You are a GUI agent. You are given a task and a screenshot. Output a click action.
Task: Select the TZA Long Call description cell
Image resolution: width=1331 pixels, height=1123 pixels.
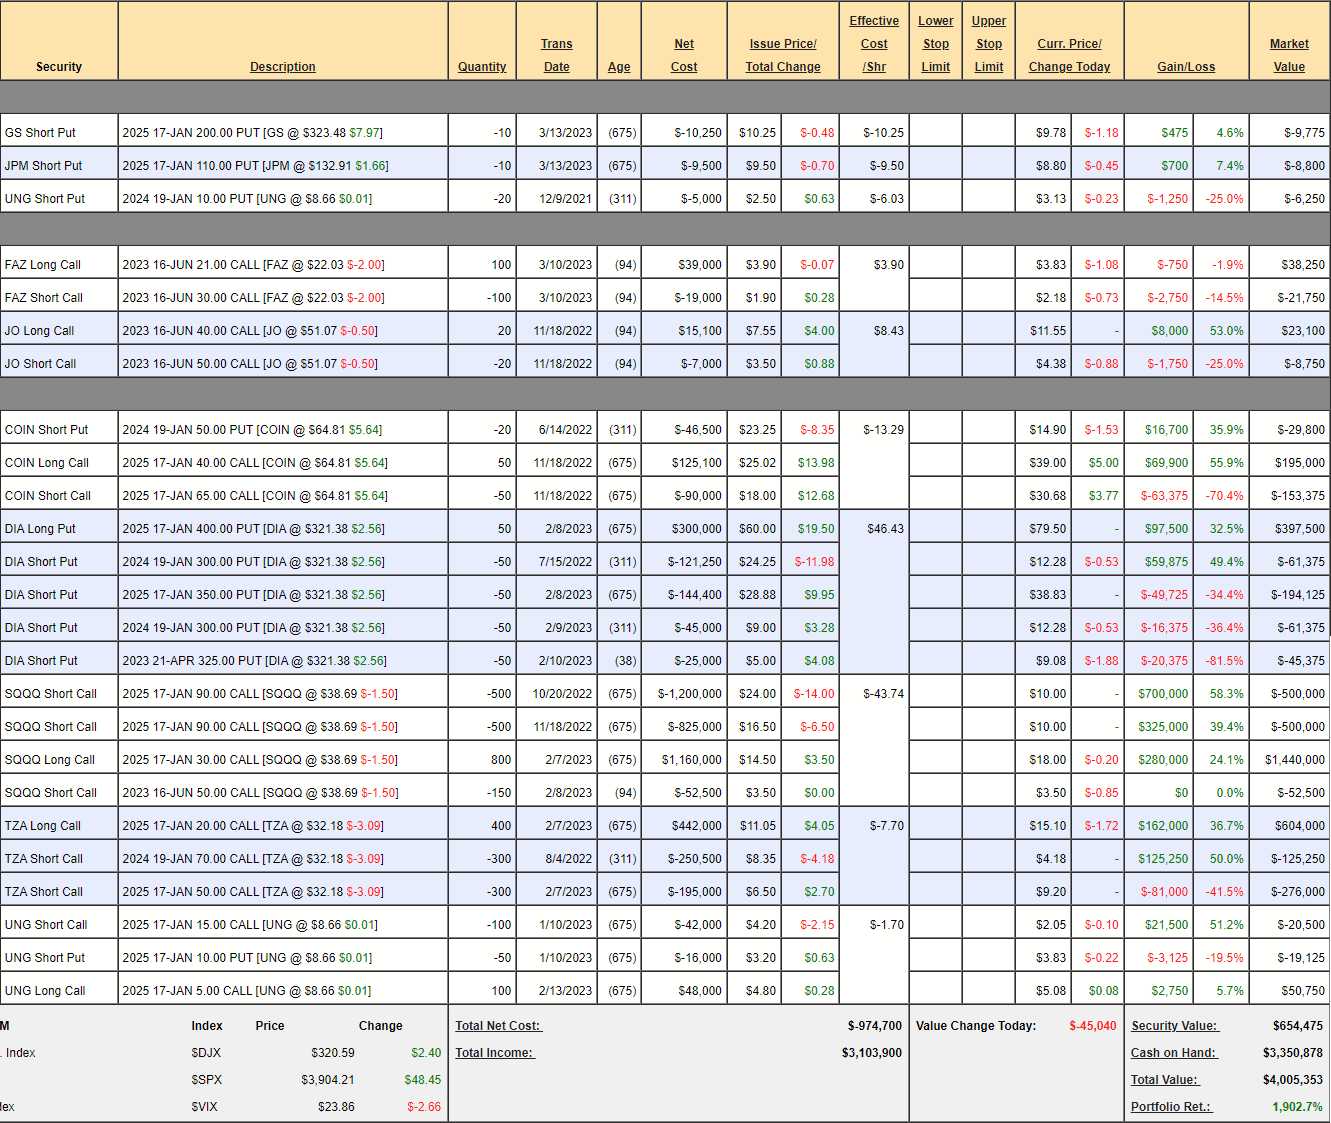point(252,826)
